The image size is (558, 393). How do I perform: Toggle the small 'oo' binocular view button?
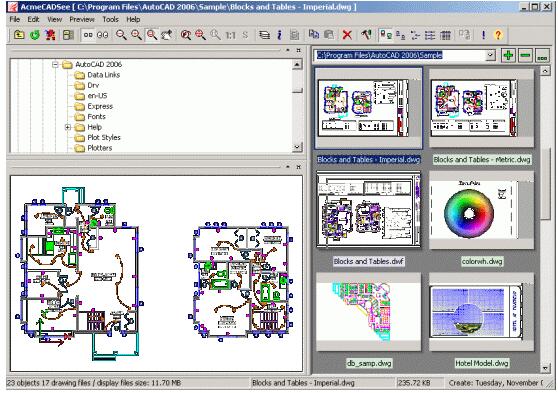(x=88, y=35)
